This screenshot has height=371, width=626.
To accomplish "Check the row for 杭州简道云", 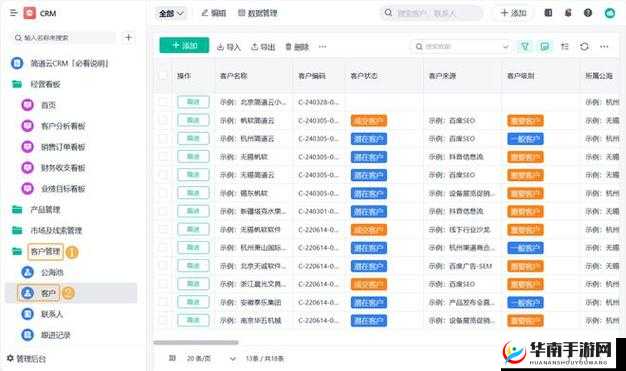I will [x=163, y=139].
